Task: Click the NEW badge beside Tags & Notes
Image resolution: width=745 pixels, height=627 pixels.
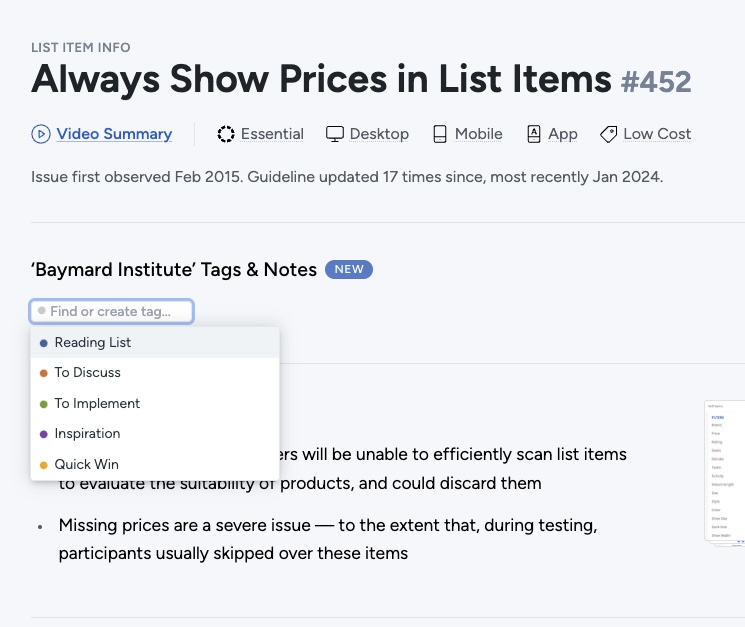Action: click(349, 269)
